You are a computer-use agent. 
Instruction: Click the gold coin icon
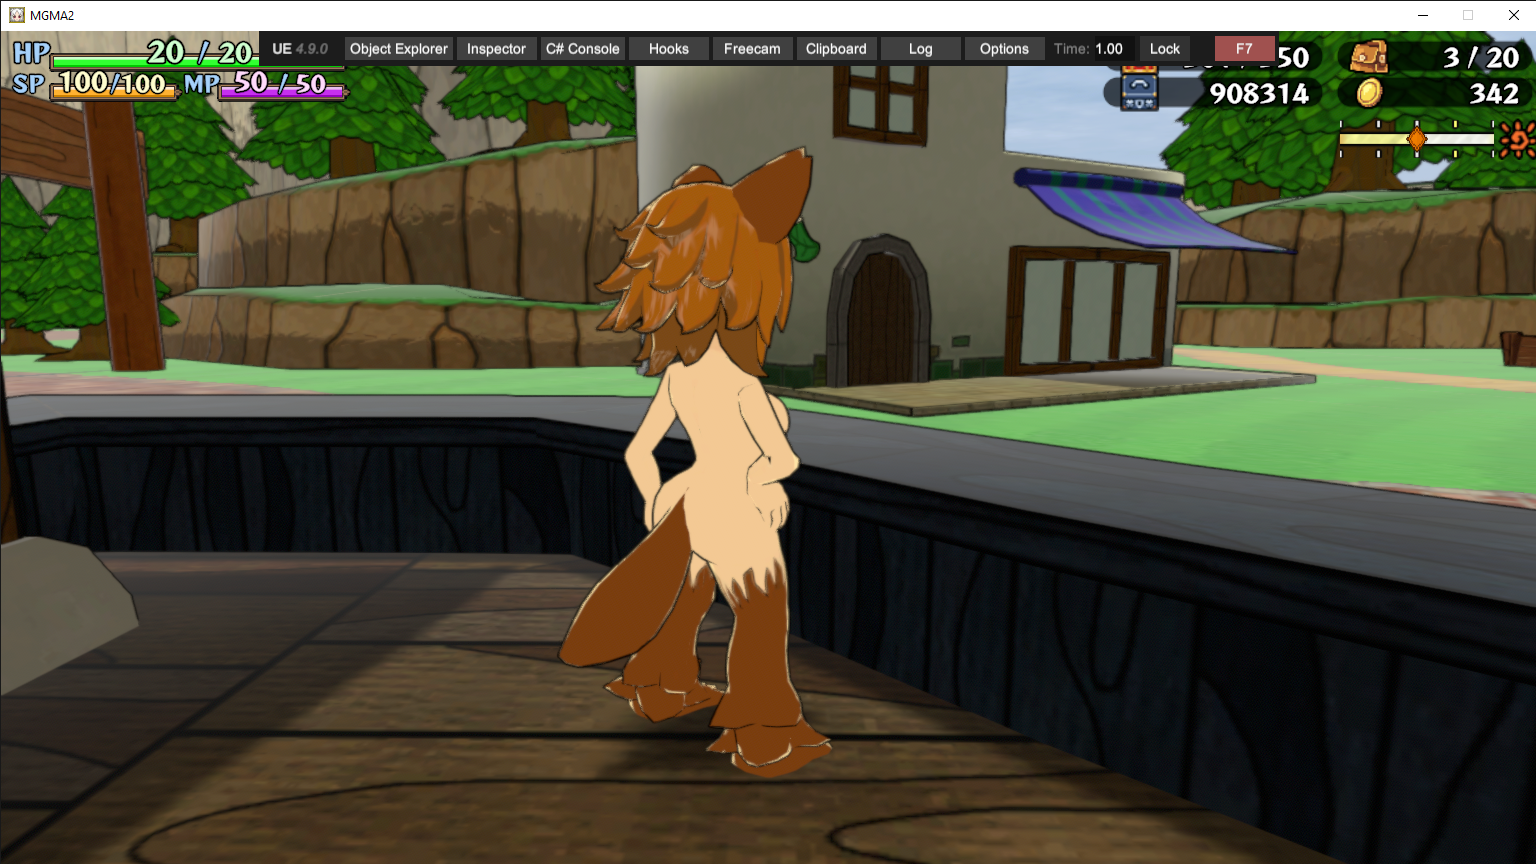pyautogui.click(x=1369, y=93)
